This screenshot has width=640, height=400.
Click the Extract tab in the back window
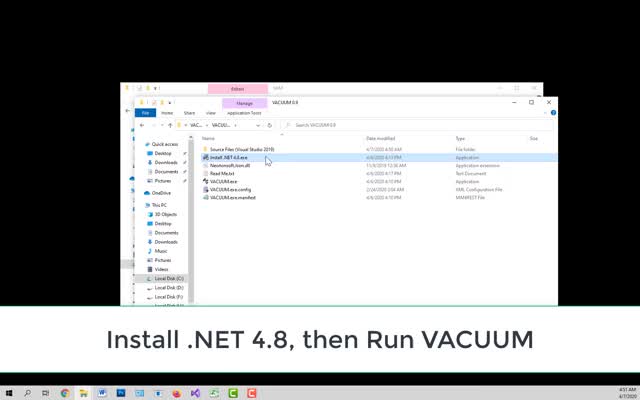click(x=238, y=89)
